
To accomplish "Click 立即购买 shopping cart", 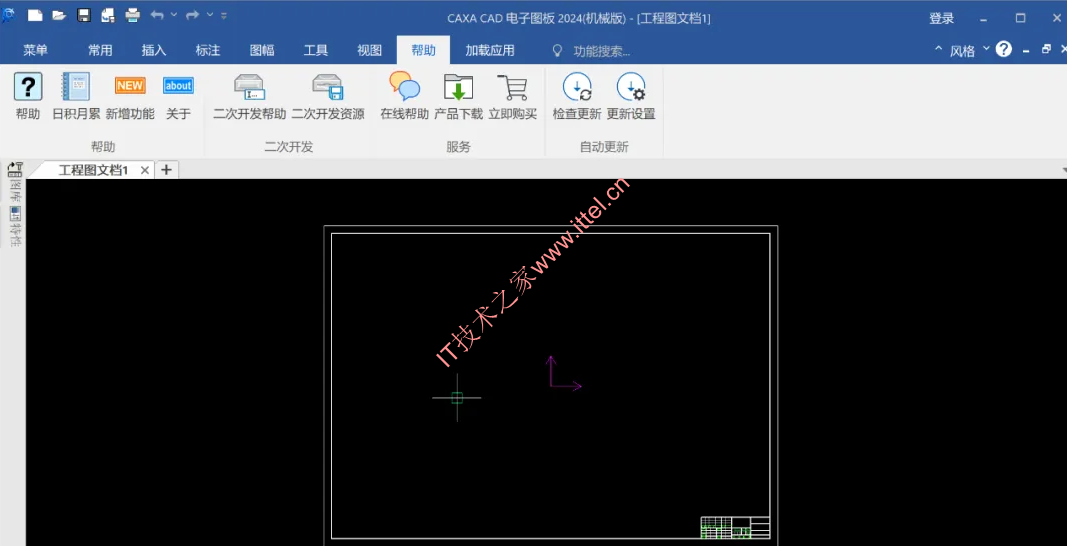I will pos(512,96).
